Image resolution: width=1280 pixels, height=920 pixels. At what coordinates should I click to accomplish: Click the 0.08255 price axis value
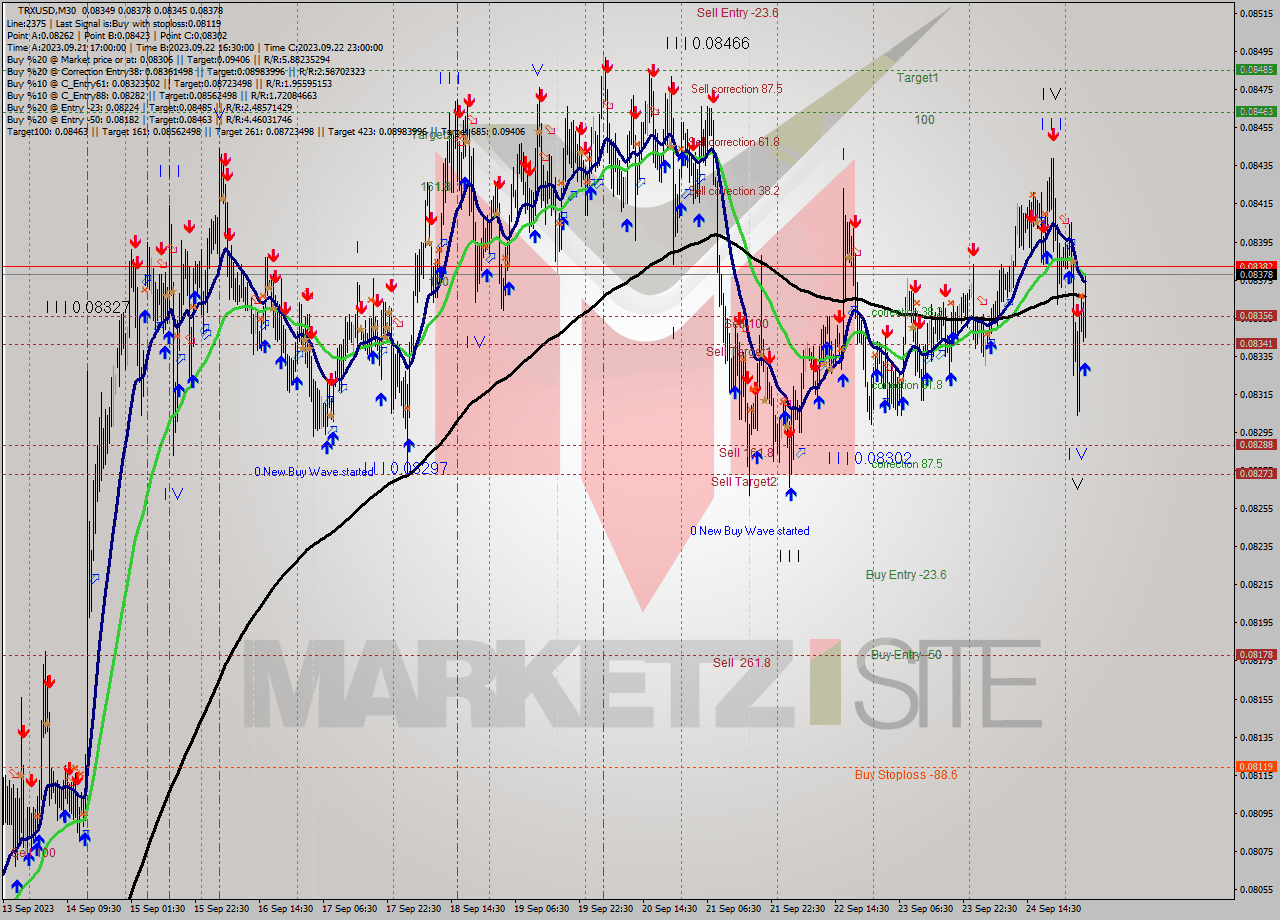pyautogui.click(x=1255, y=508)
